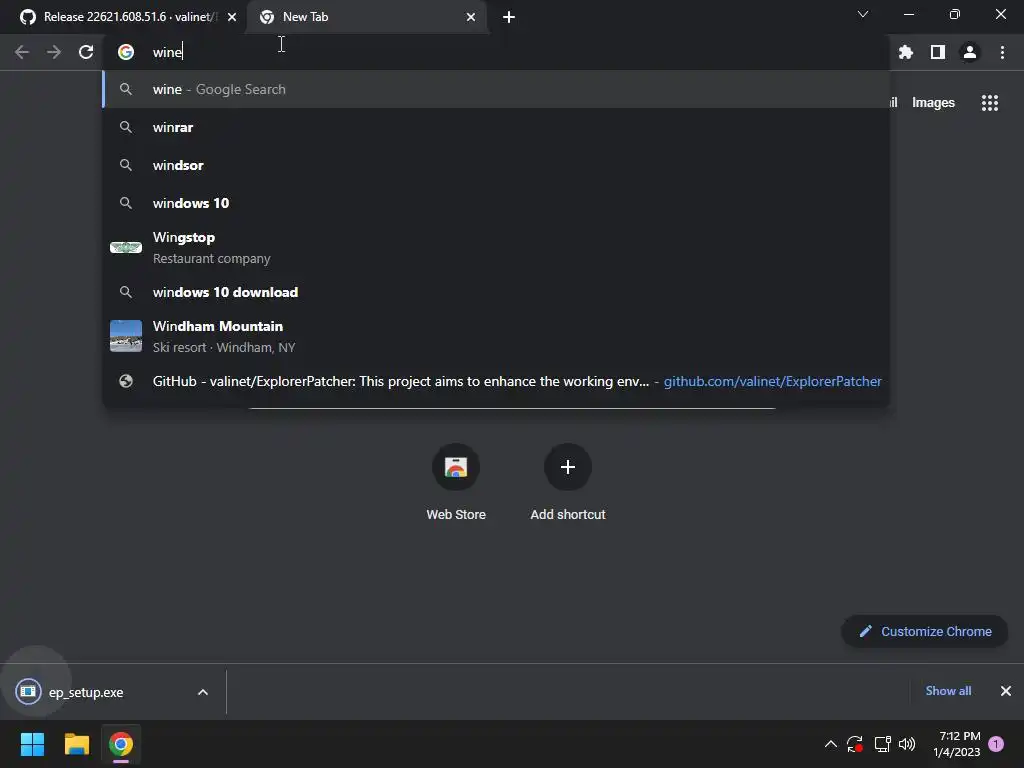
Task: Click the Windham Mountain thumbnail image
Action: (x=126, y=336)
